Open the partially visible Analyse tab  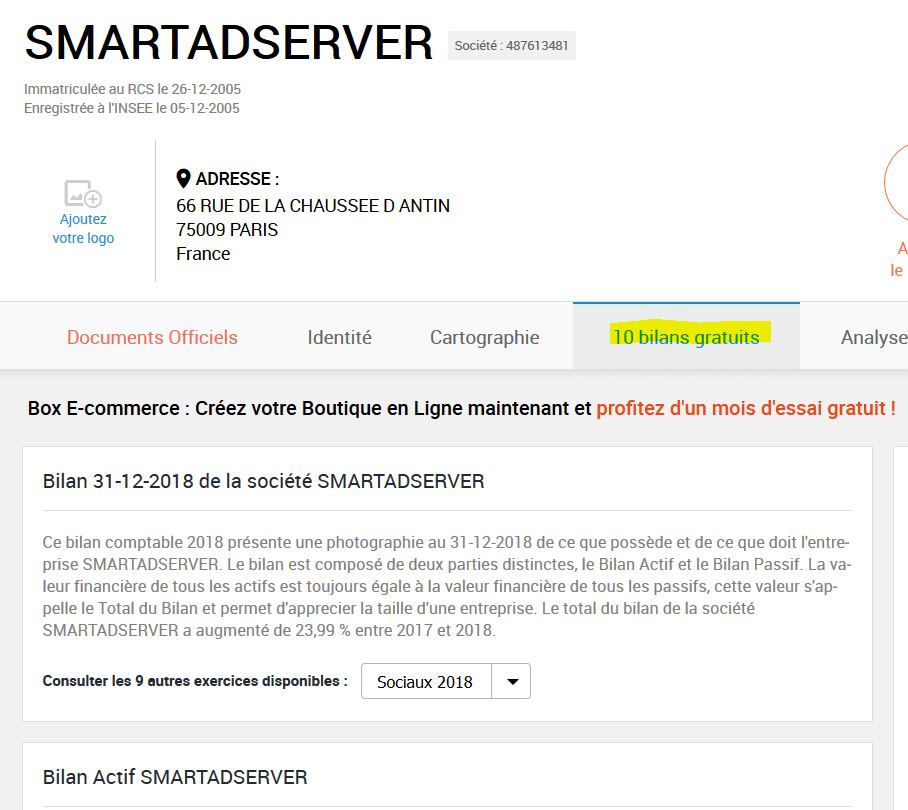pyautogui.click(x=873, y=337)
